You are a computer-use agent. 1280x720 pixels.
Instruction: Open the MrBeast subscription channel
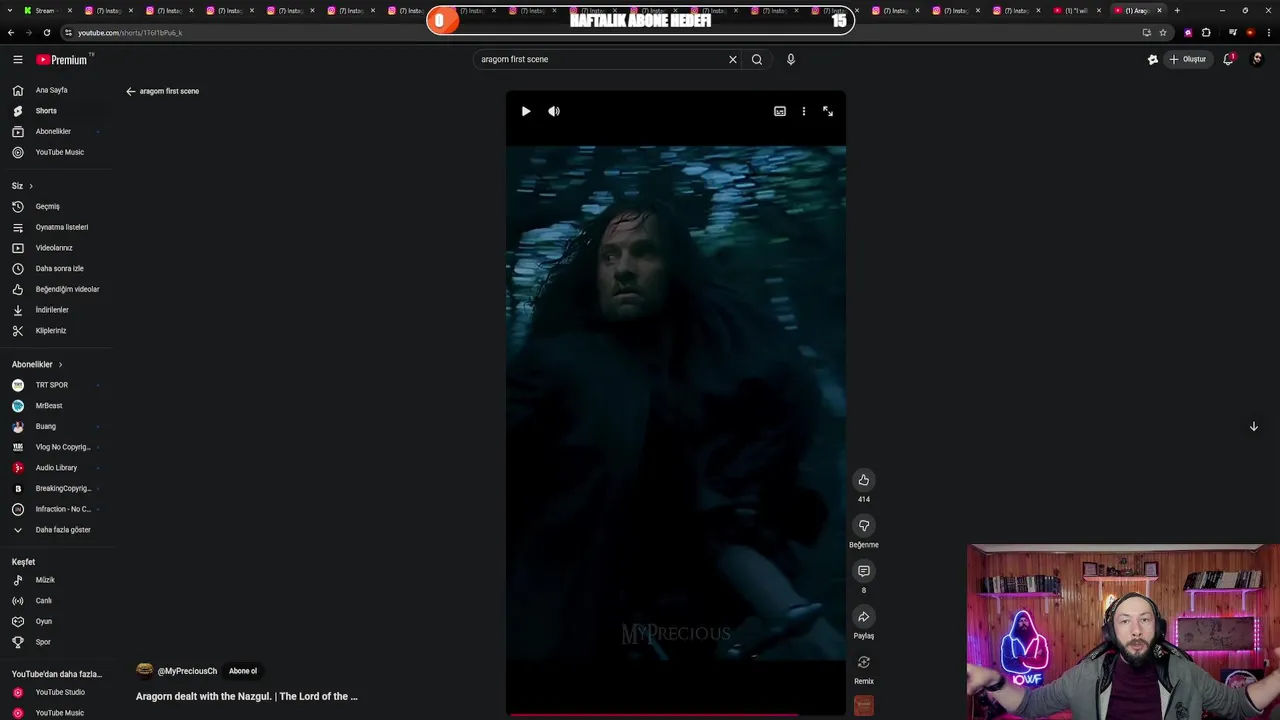click(55, 406)
